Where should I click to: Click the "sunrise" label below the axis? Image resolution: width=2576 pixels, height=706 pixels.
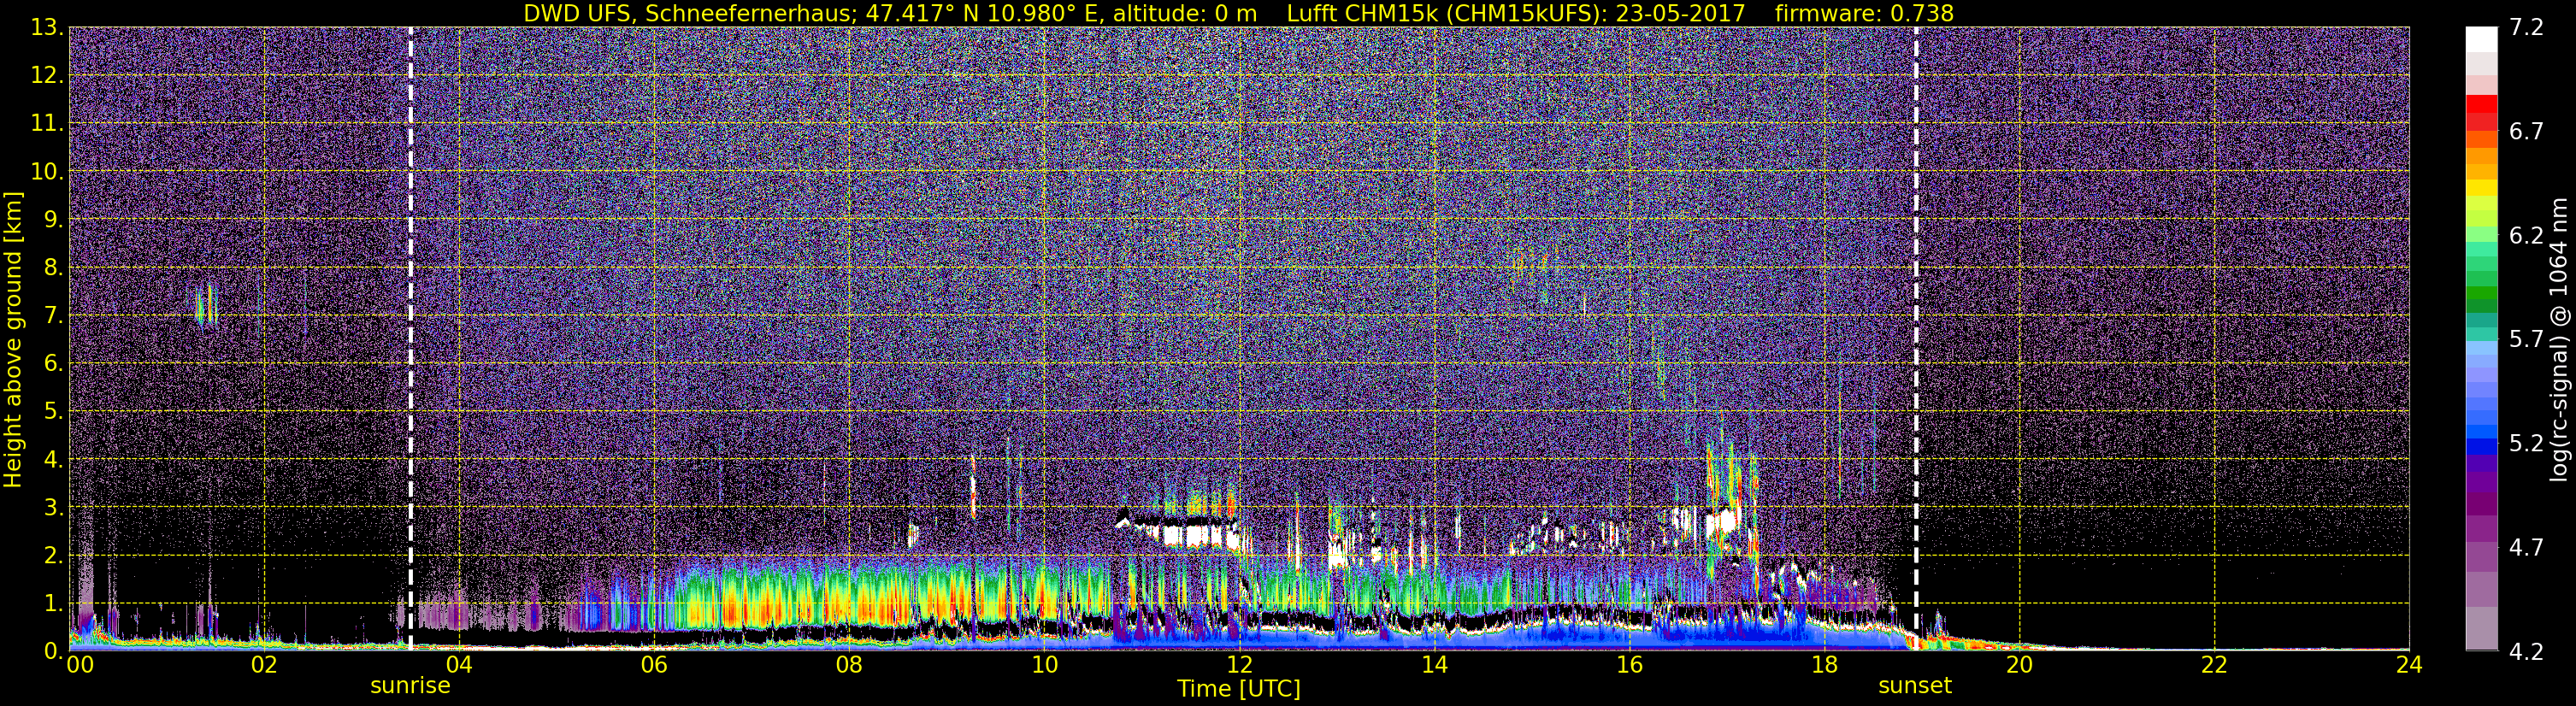tap(410, 686)
